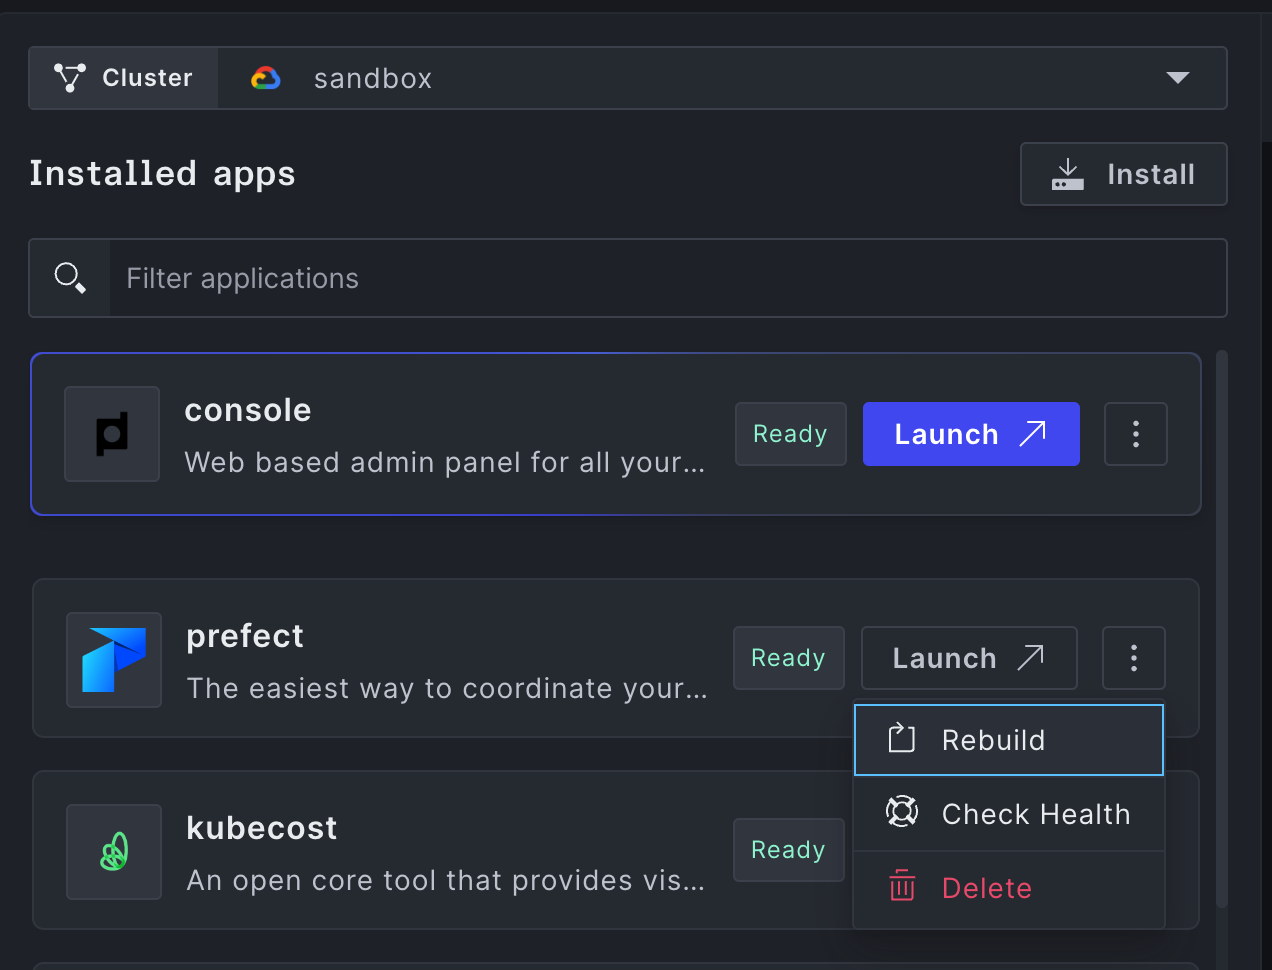Click the kubecost app logo icon
The width and height of the screenshot is (1272, 970).
114,852
